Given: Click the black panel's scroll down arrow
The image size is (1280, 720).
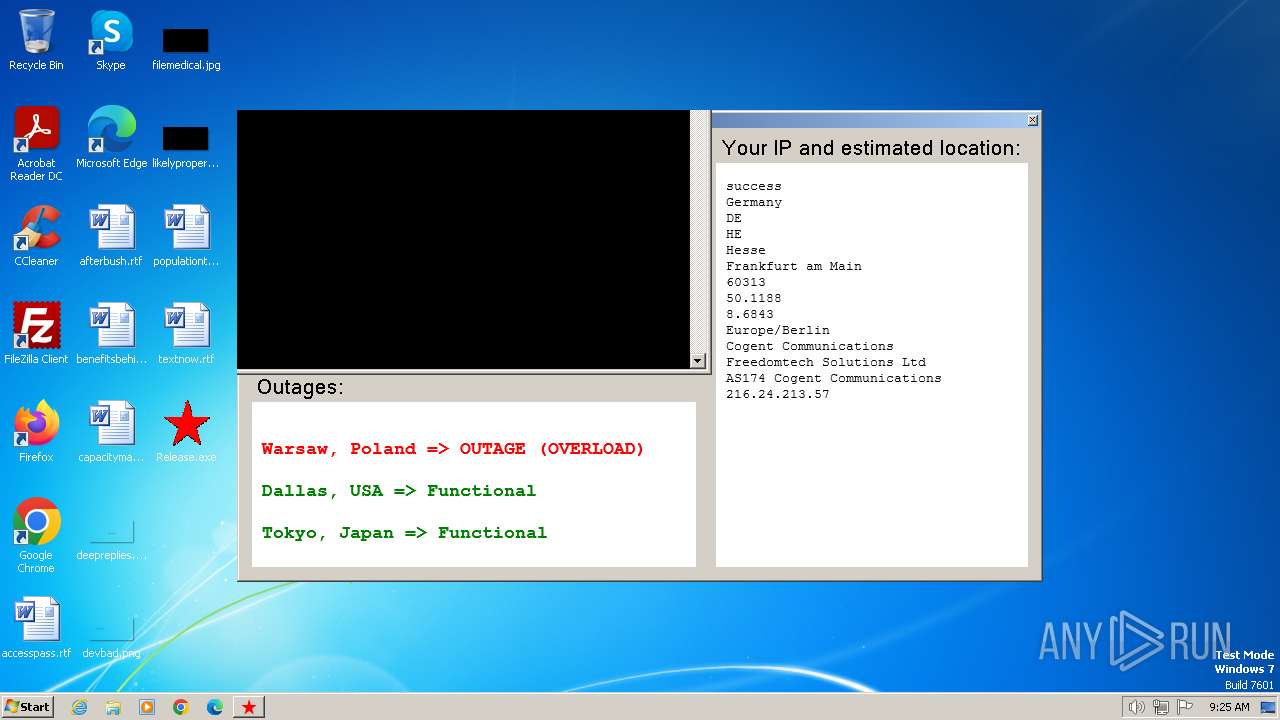Looking at the screenshot, I should pos(697,361).
